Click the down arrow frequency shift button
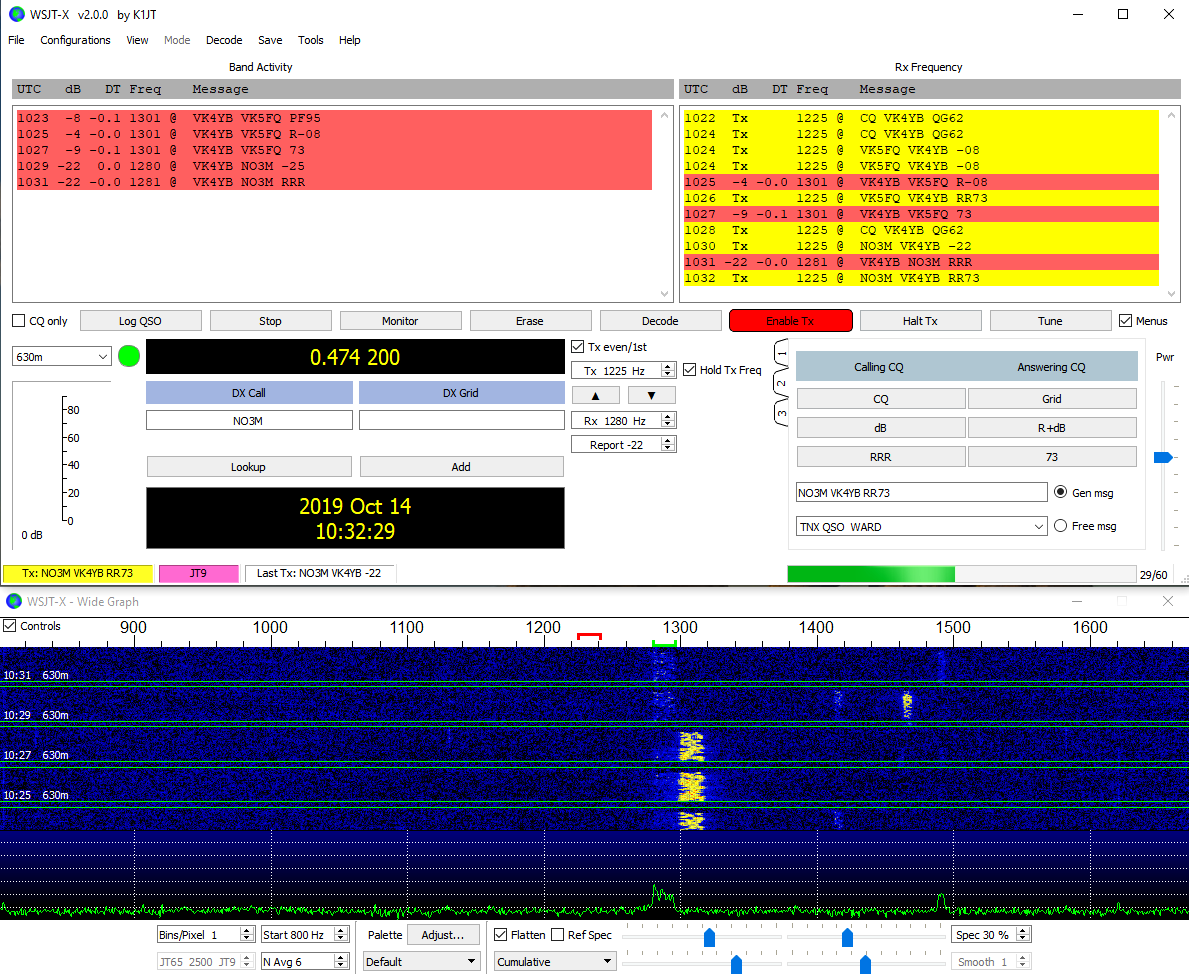1189x974 pixels. pyautogui.click(x=651, y=395)
